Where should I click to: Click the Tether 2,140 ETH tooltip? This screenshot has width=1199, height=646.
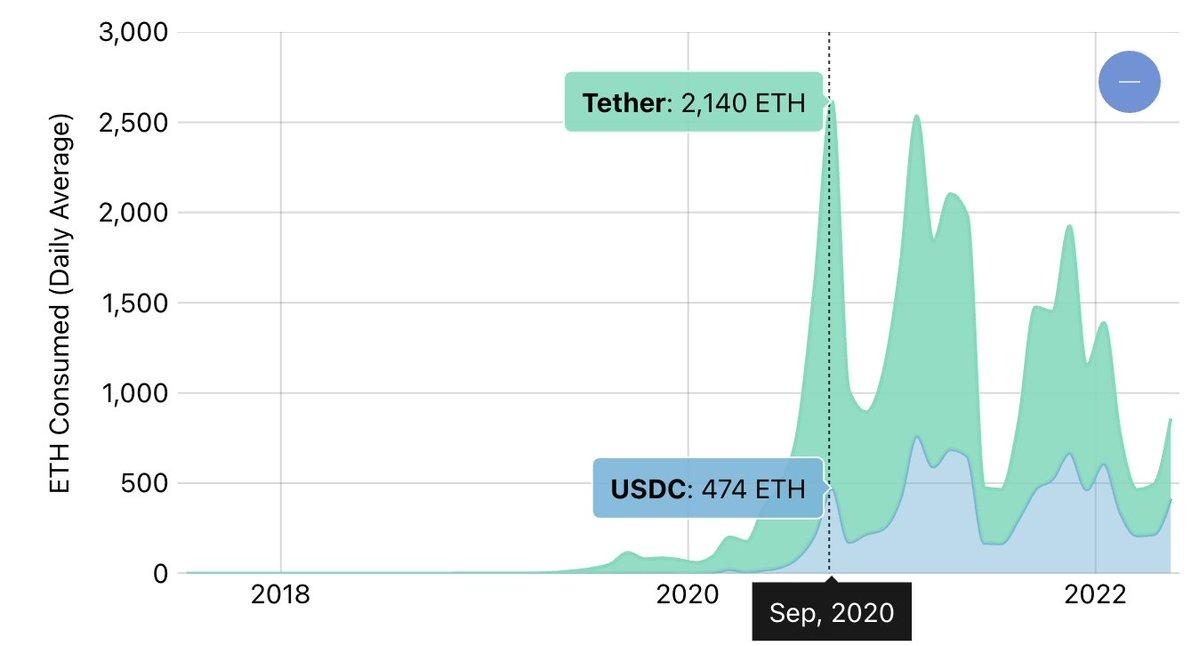(x=694, y=102)
